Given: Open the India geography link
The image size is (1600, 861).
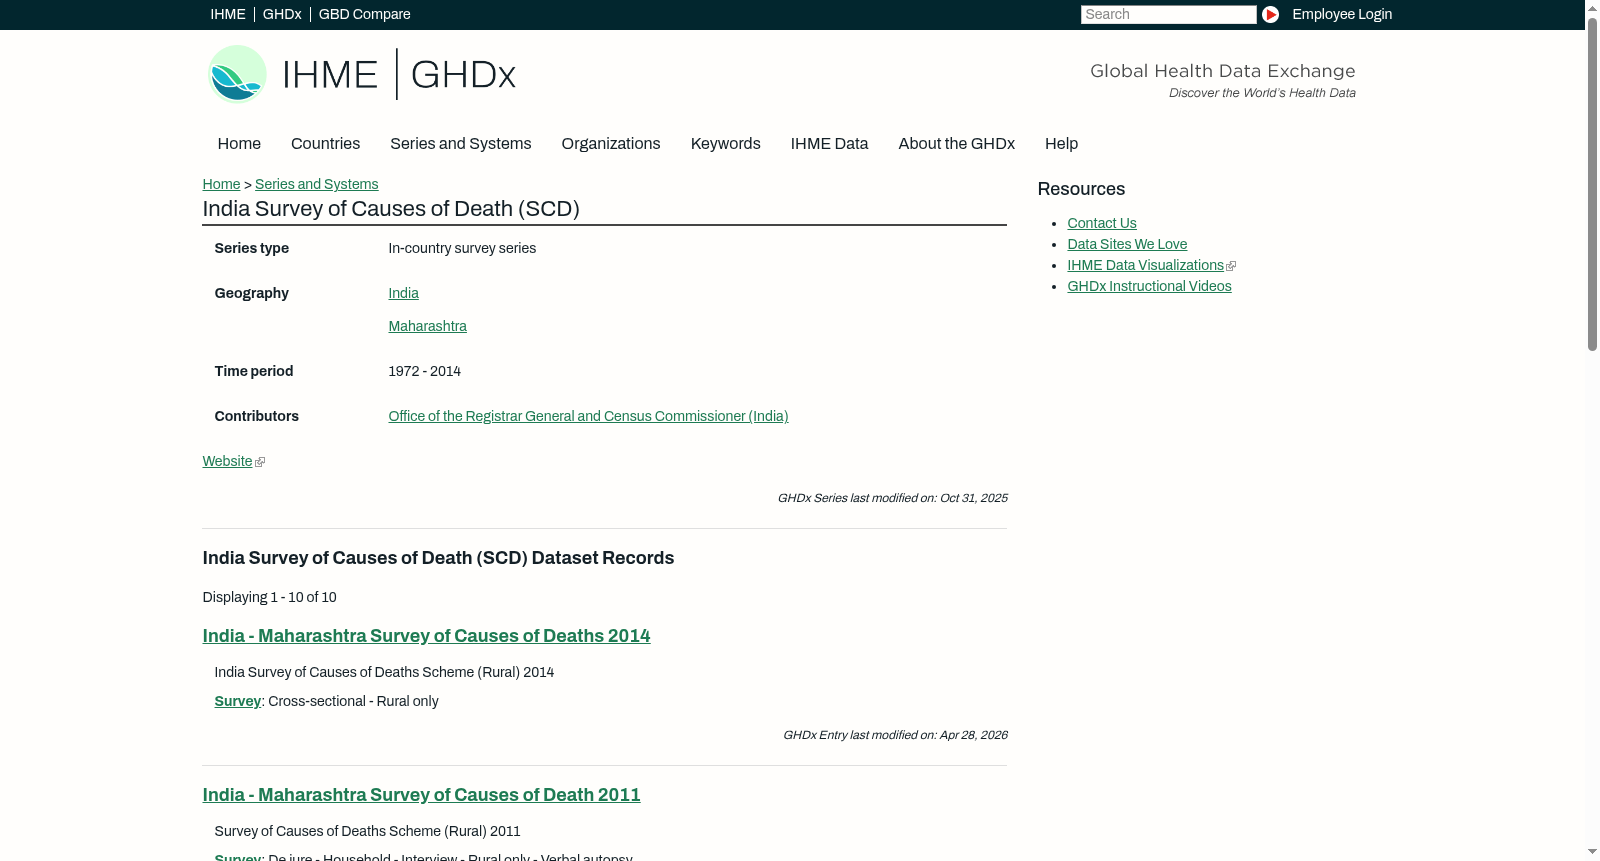Looking at the screenshot, I should pyautogui.click(x=403, y=293).
